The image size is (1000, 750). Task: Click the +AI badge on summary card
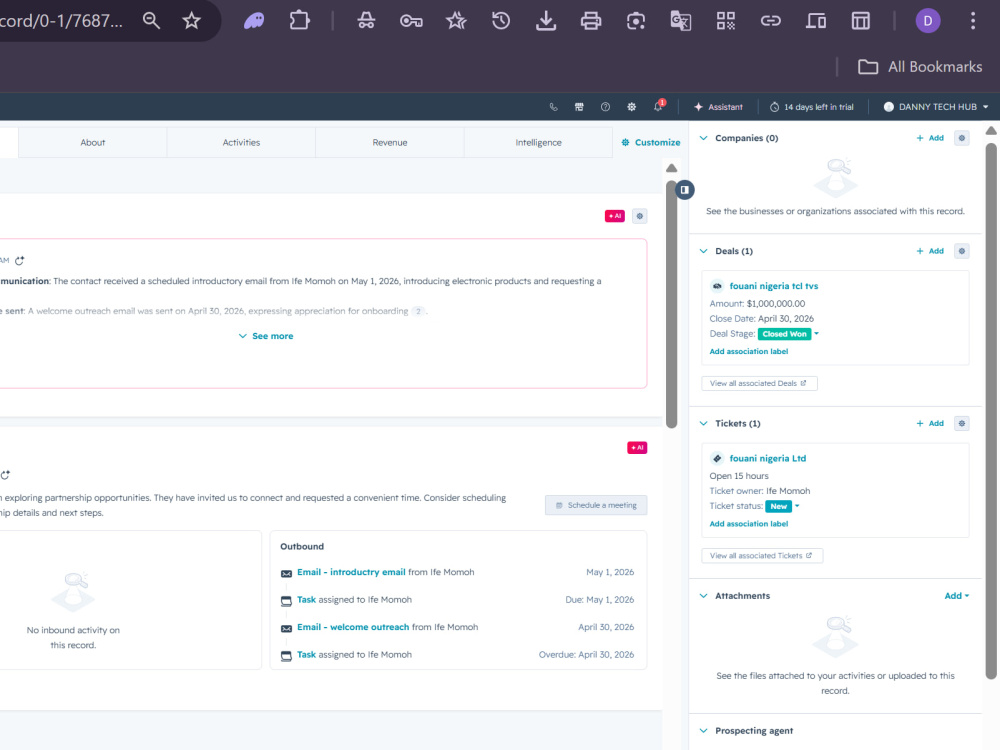tap(615, 216)
